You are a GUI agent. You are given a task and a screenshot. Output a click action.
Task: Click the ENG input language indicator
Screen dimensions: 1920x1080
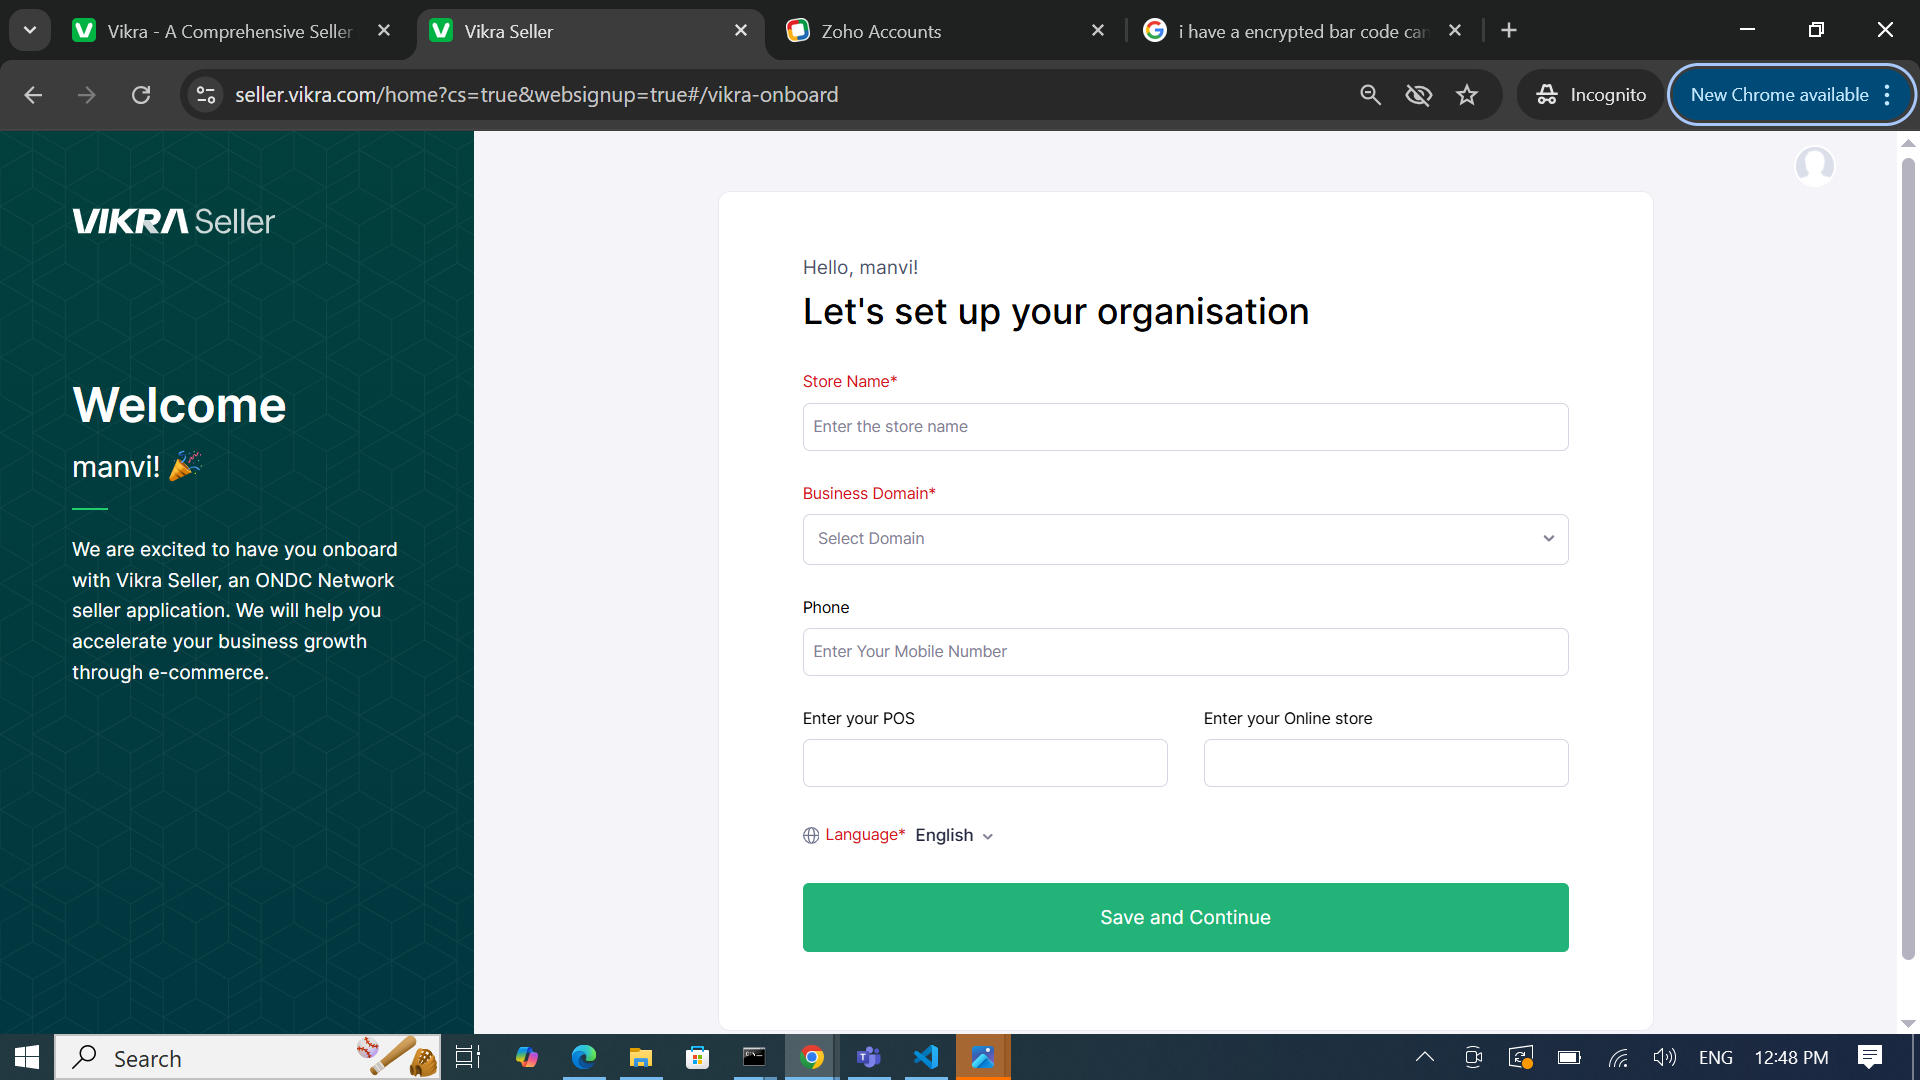(x=1716, y=1057)
